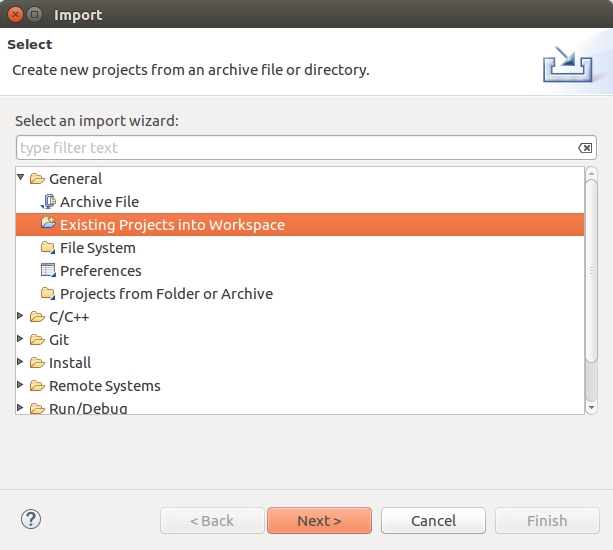
Task: Open help via question mark icon
Action: 30,519
